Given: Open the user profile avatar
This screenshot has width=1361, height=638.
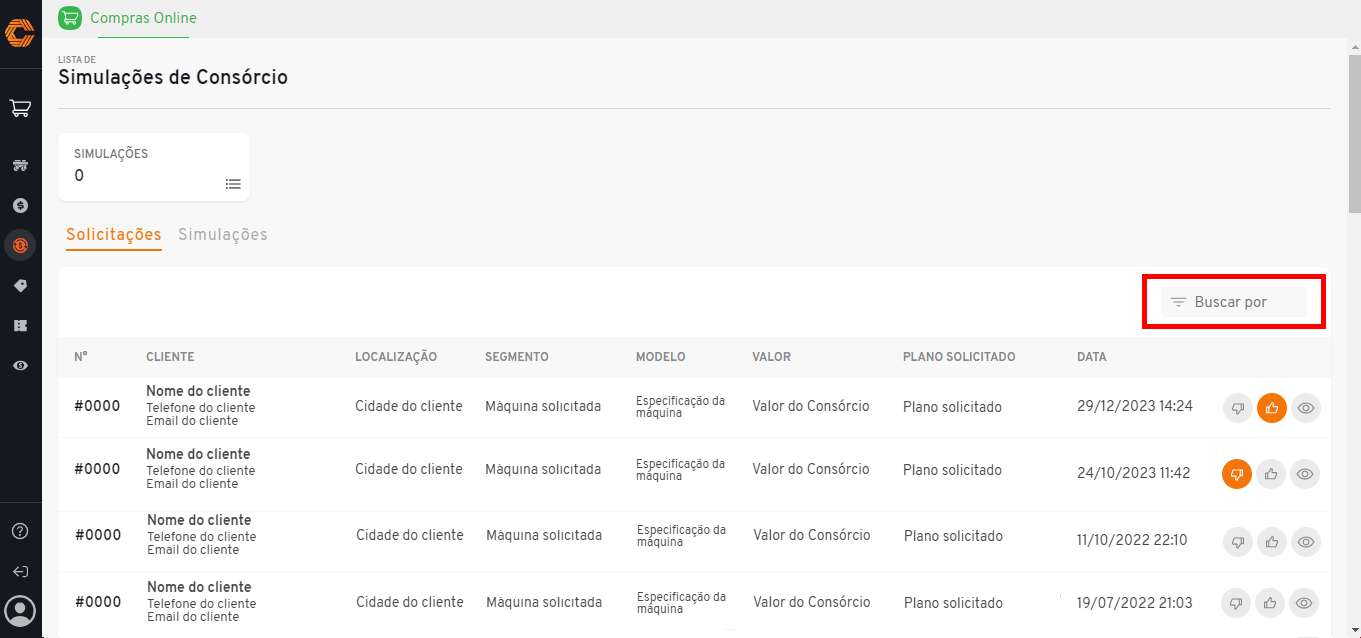Looking at the screenshot, I should tap(20, 610).
